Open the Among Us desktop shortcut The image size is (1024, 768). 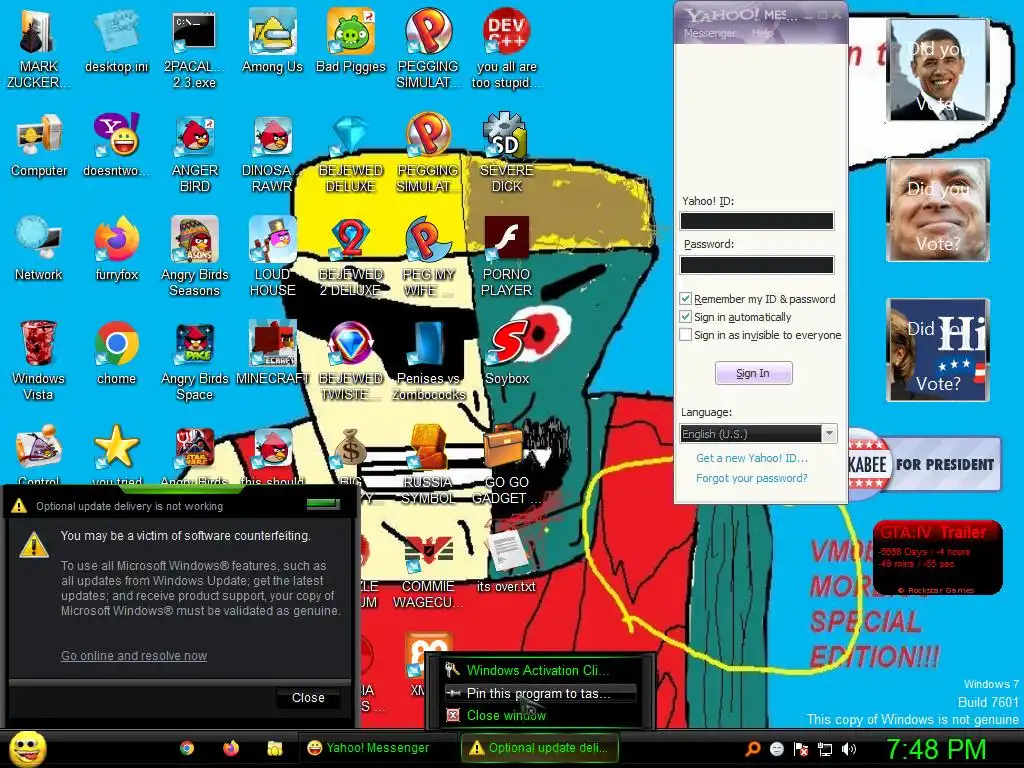(272, 40)
